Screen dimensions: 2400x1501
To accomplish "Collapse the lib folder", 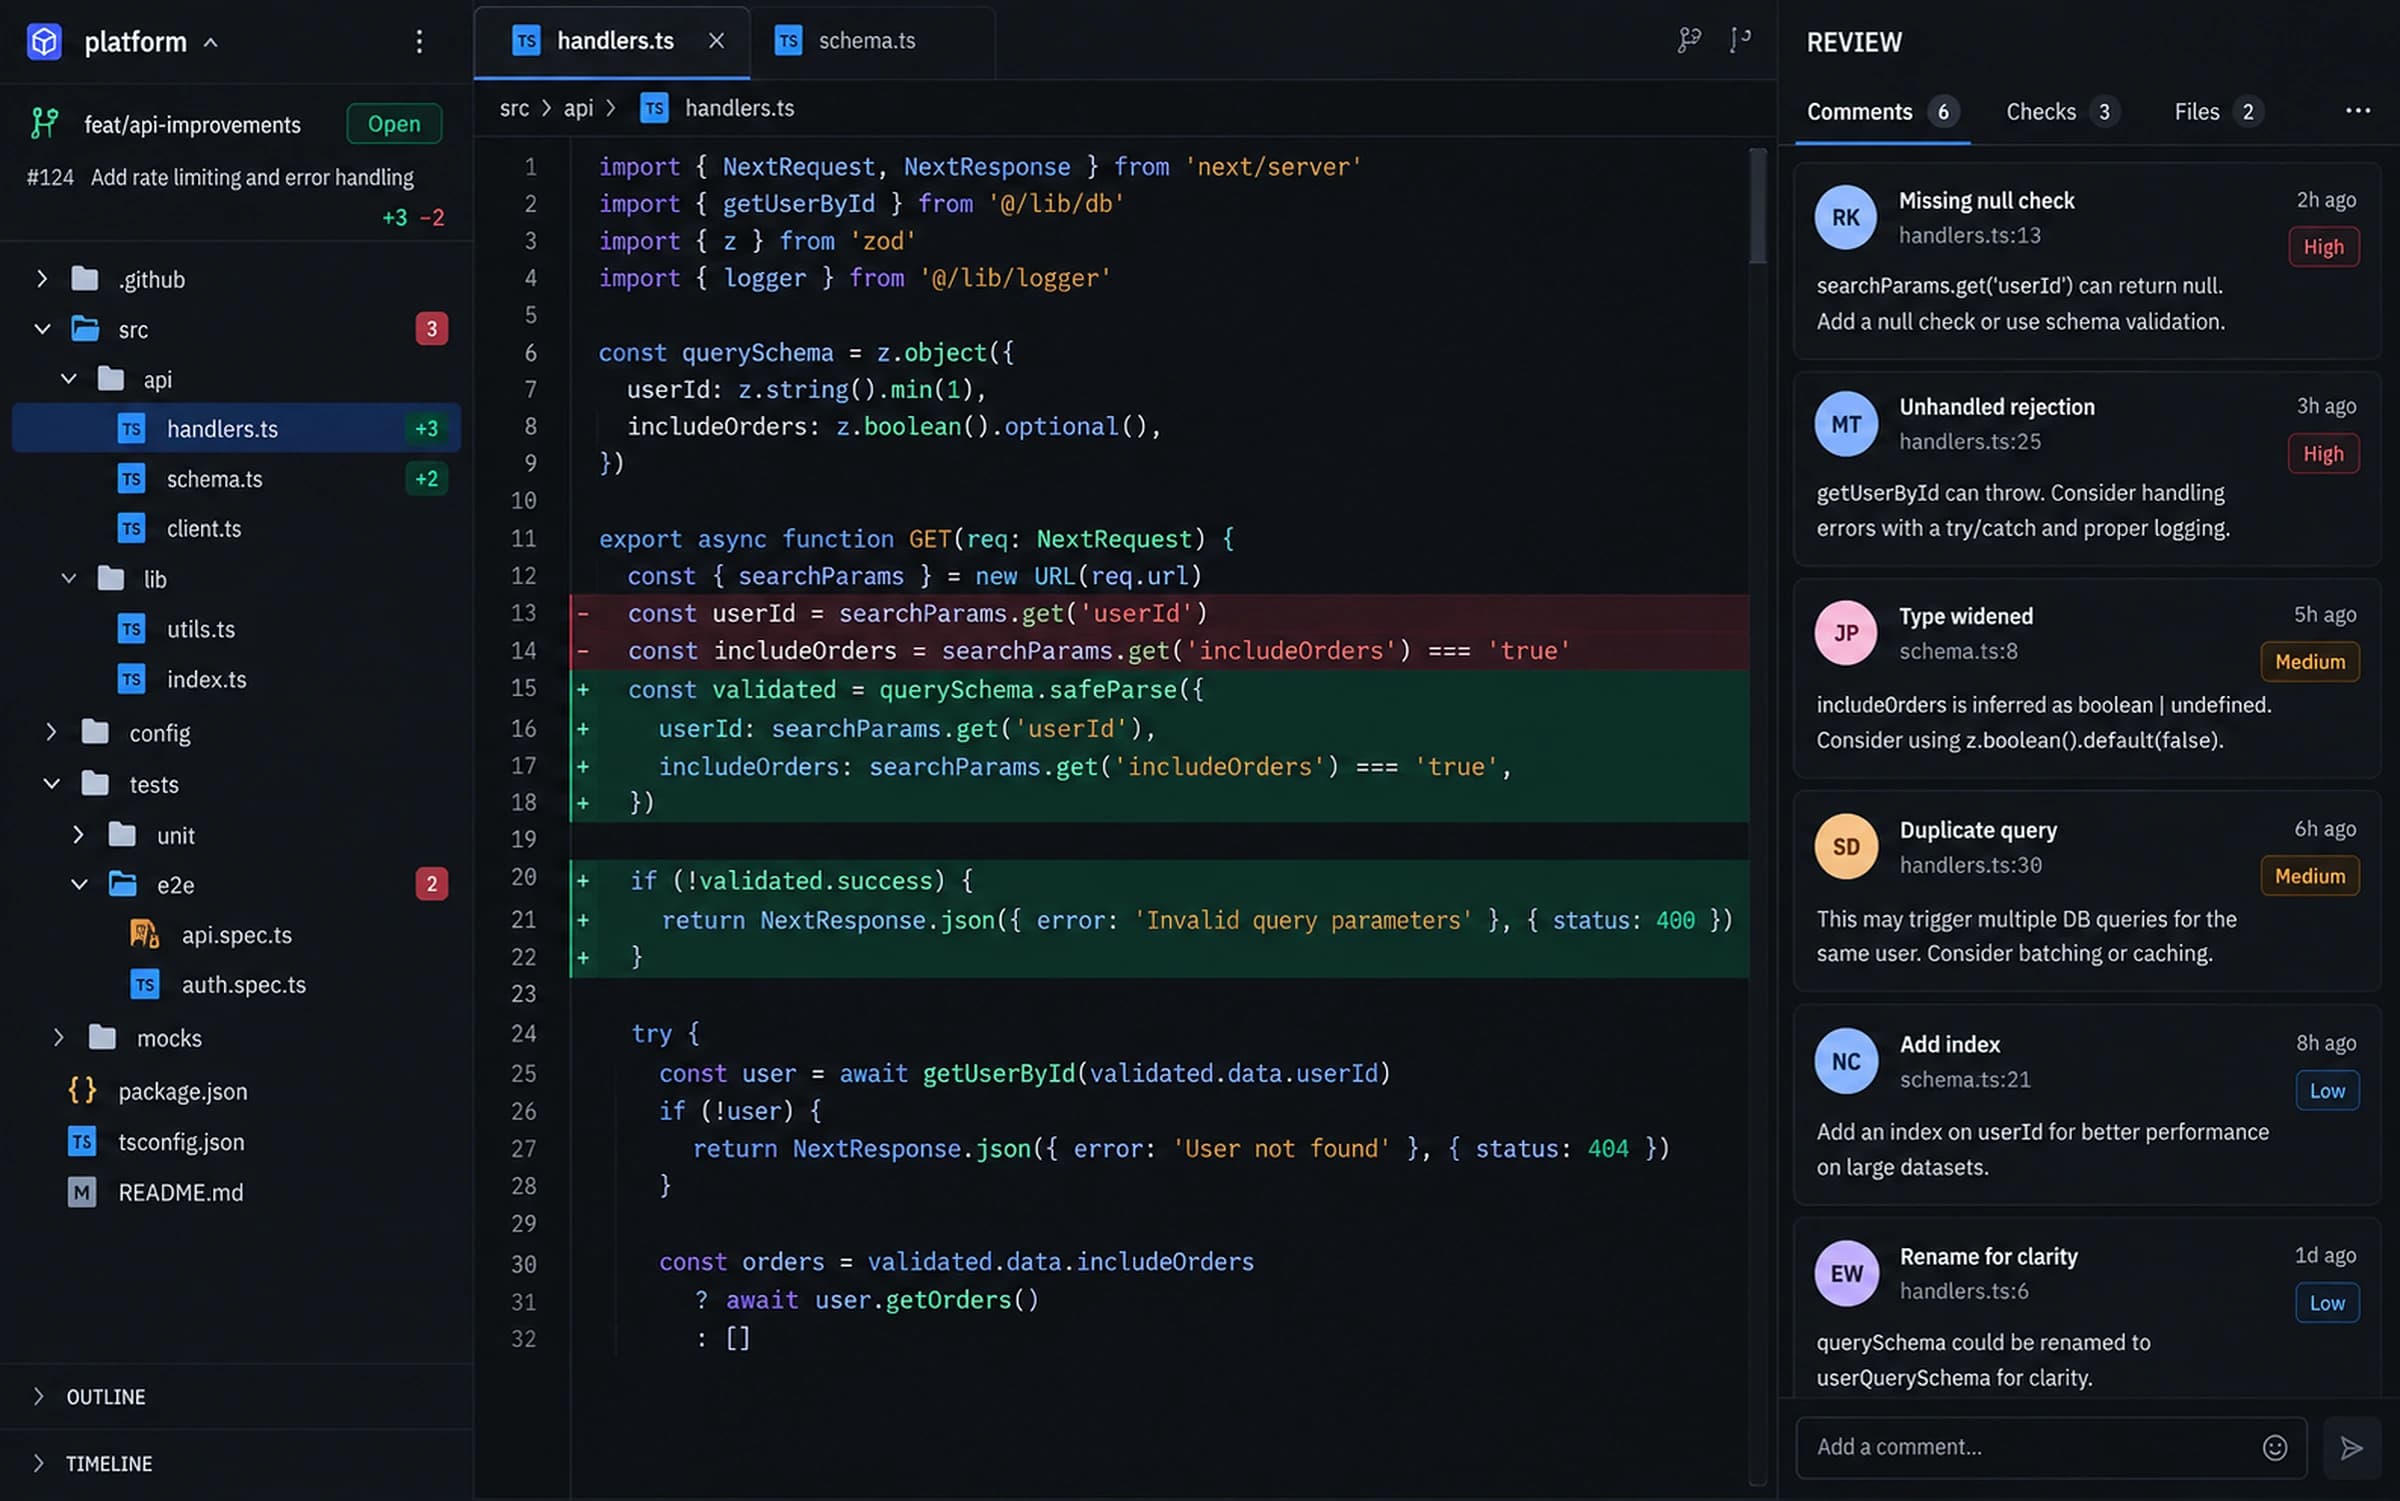I will [x=68, y=578].
